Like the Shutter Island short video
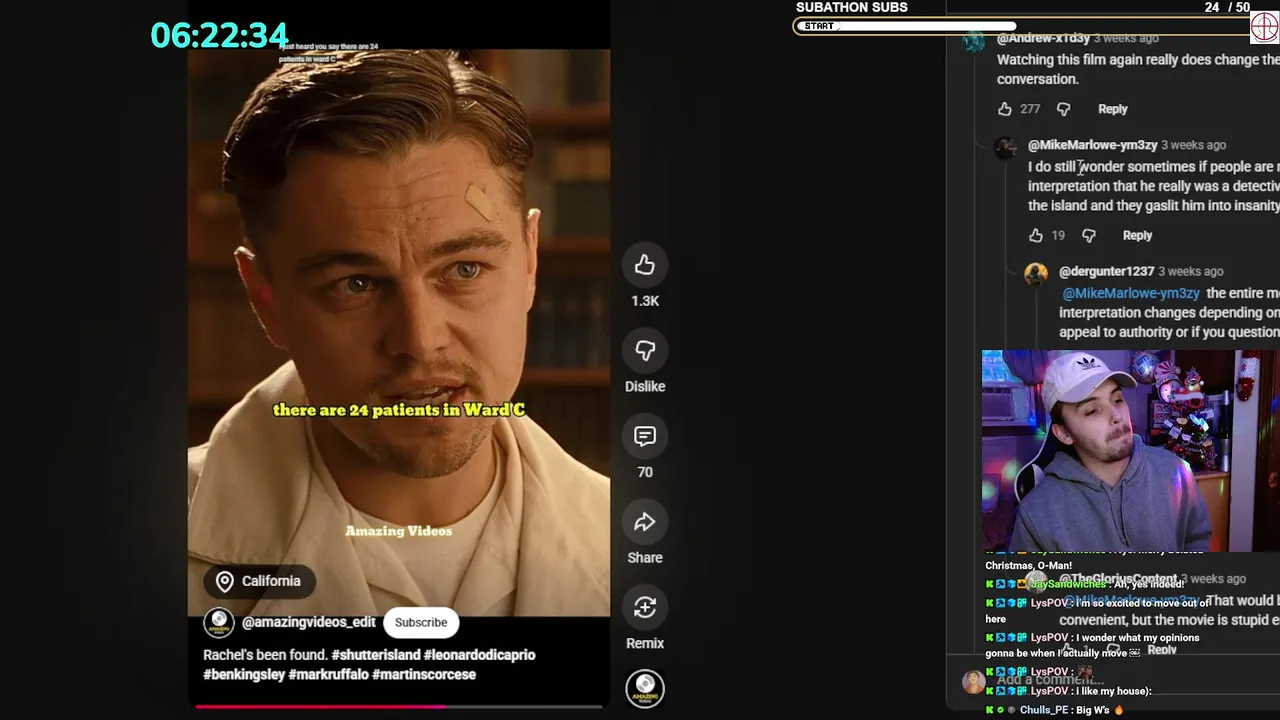Image resolution: width=1280 pixels, height=720 pixels. click(x=645, y=265)
